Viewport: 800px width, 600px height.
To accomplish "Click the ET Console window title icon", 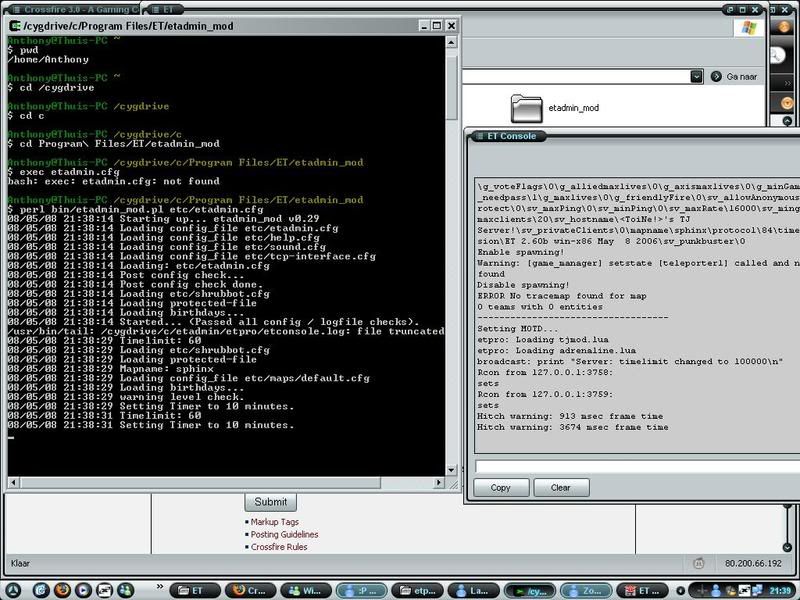I will (x=477, y=136).
